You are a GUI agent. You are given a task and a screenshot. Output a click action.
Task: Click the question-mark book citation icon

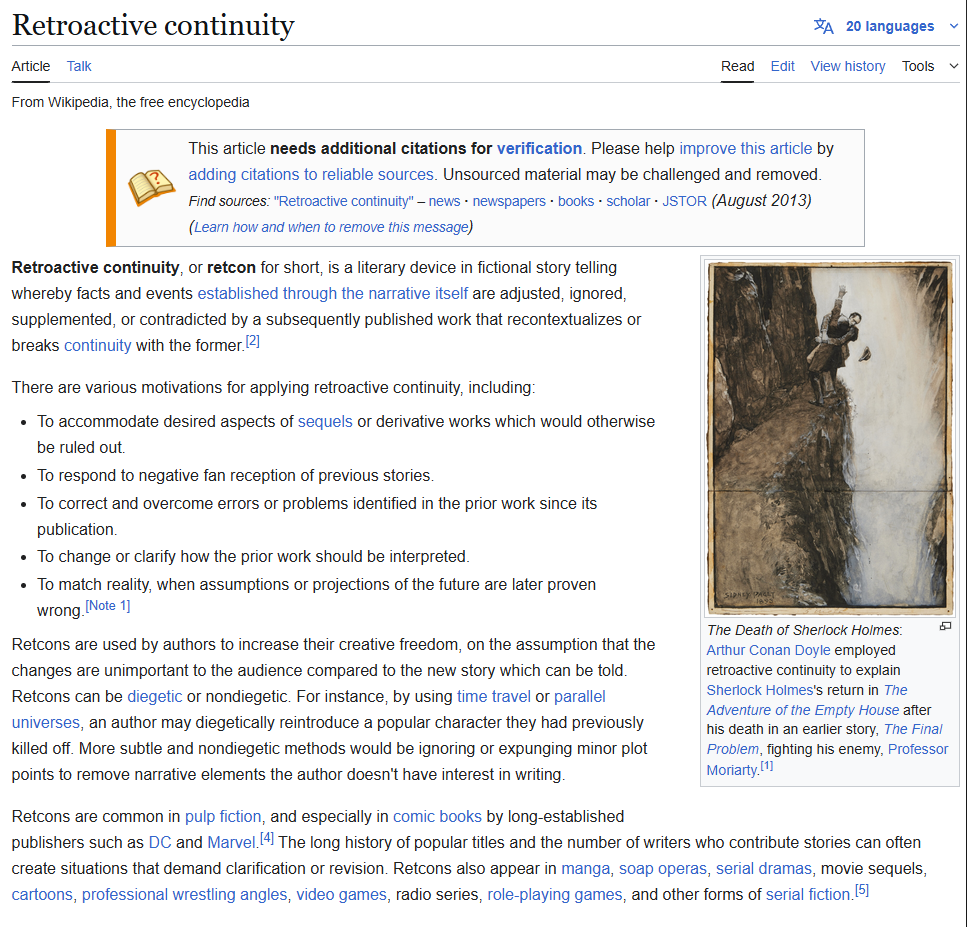pyautogui.click(x=152, y=187)
